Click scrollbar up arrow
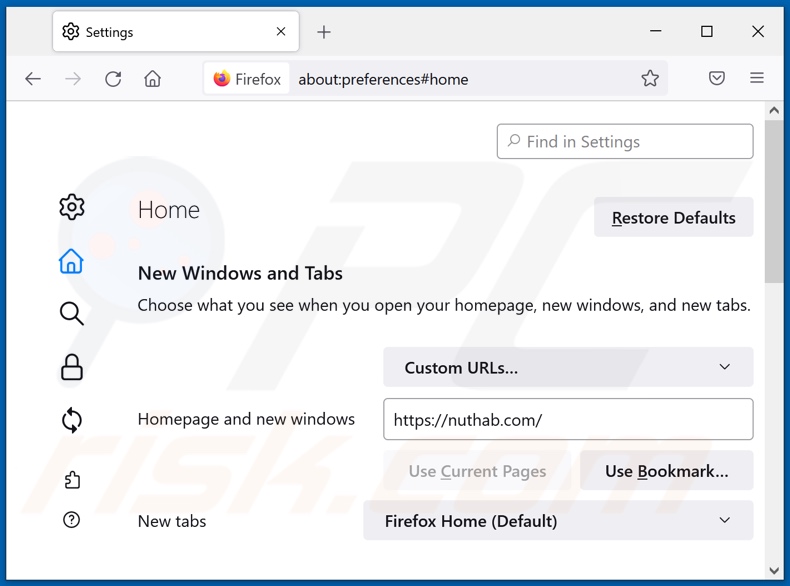The height and width of the screenshot is (586, 790). [774, 110]
